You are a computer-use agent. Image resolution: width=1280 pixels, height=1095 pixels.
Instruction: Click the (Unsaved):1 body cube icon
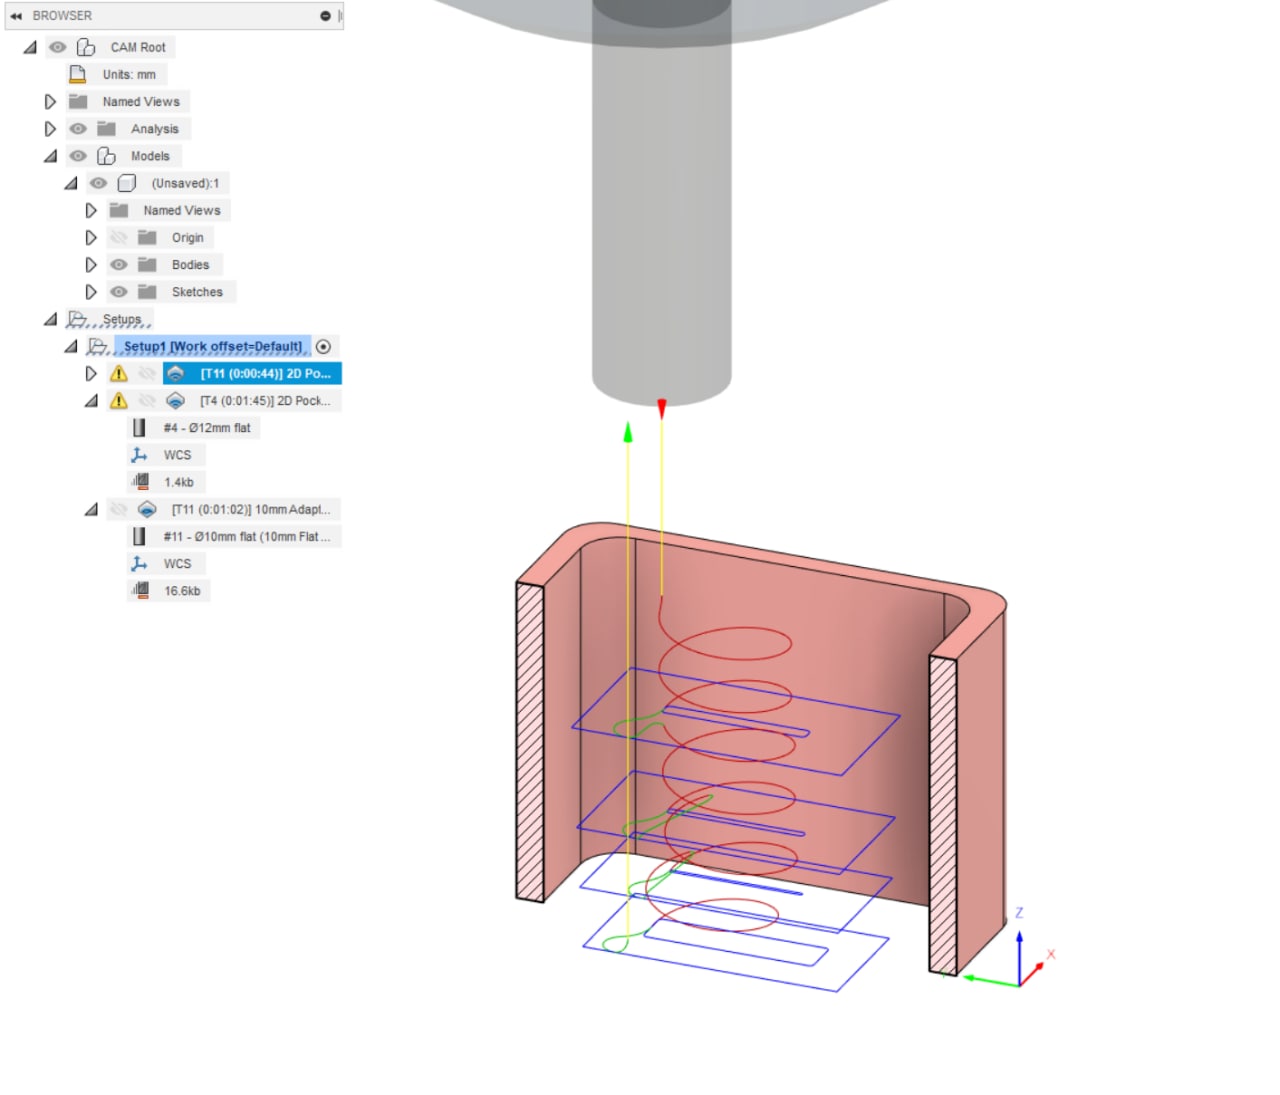click(127, 183)
